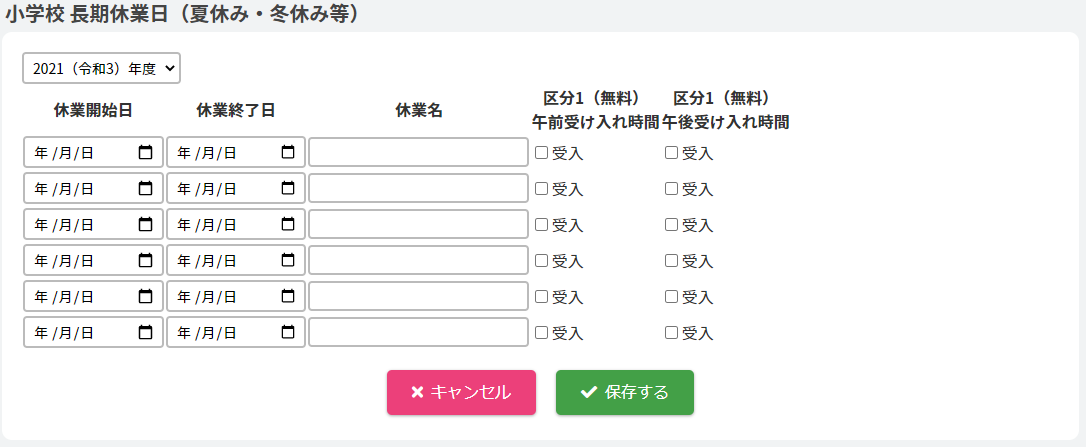This screenshot has height=447, width=1086.
Task: Click the fifth row 休業開始日 date field
Action: coord(80,296)
